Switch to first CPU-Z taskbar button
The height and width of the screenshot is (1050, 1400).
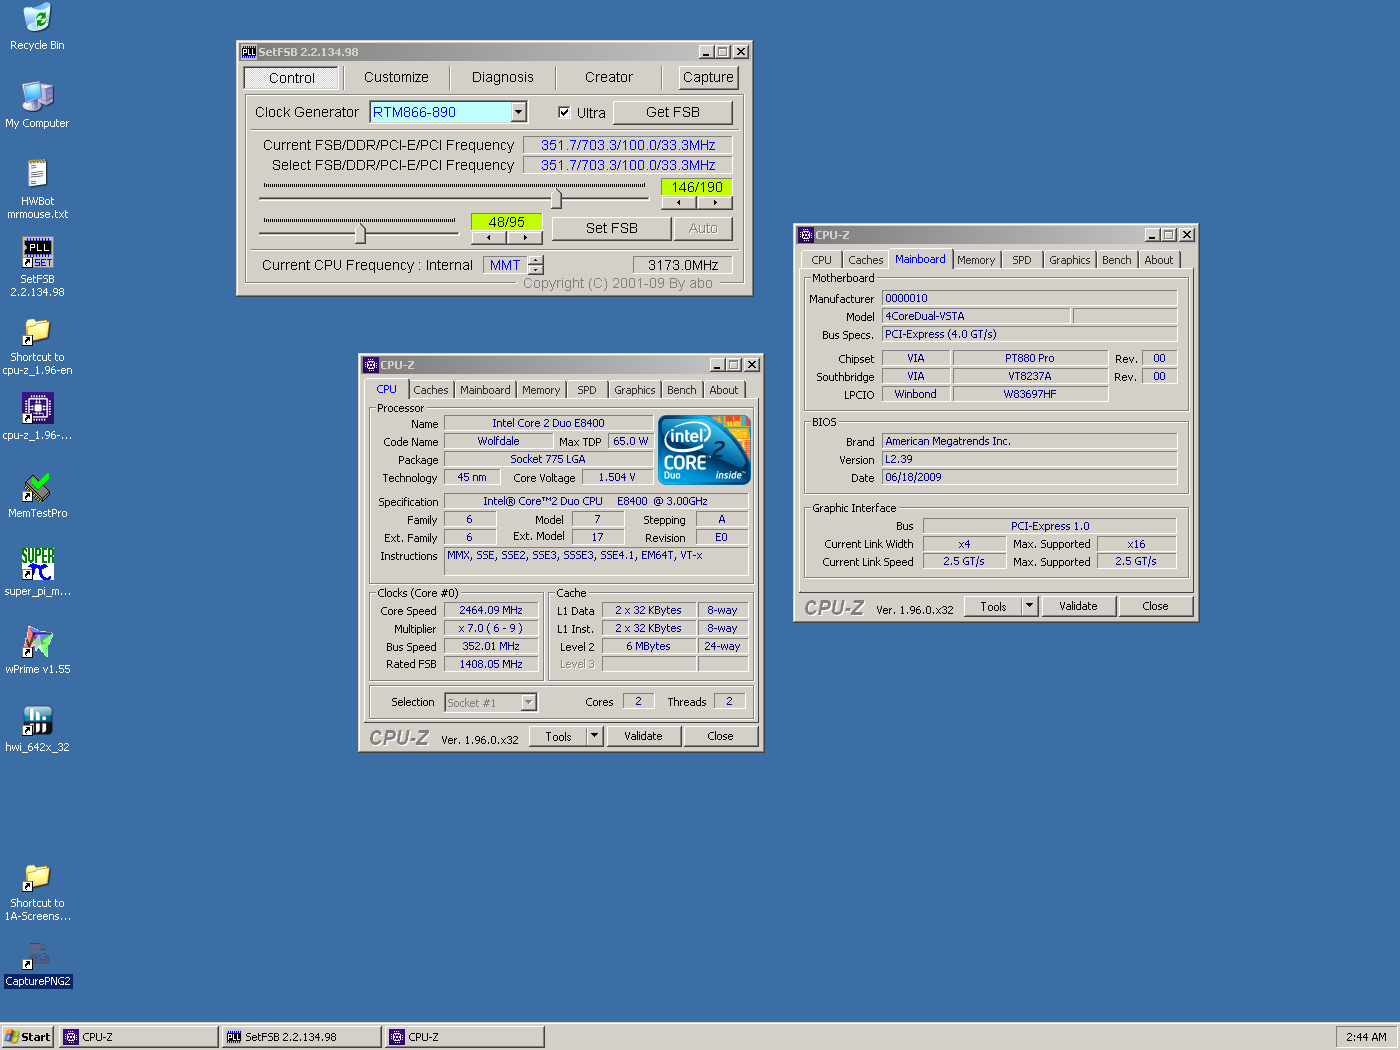click(x=139, y=1037)
